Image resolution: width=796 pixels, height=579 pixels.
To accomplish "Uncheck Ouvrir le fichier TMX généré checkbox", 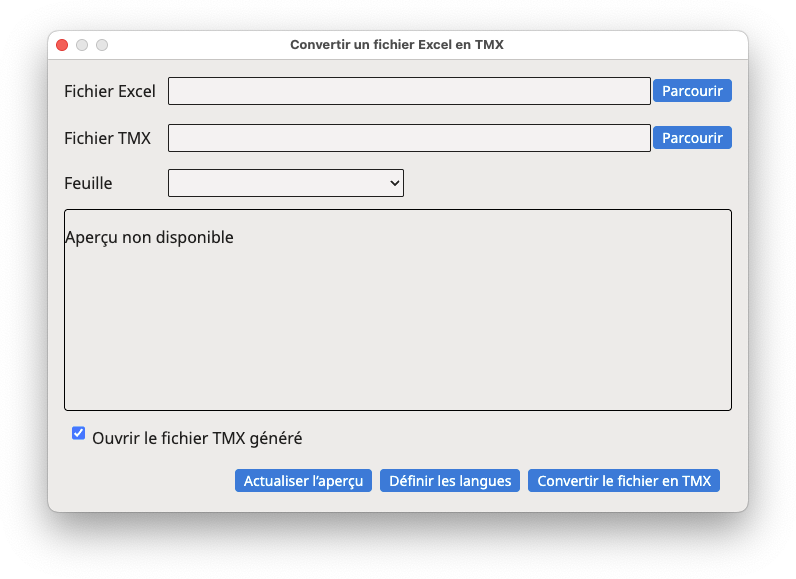I will click(x=78, y=433).
